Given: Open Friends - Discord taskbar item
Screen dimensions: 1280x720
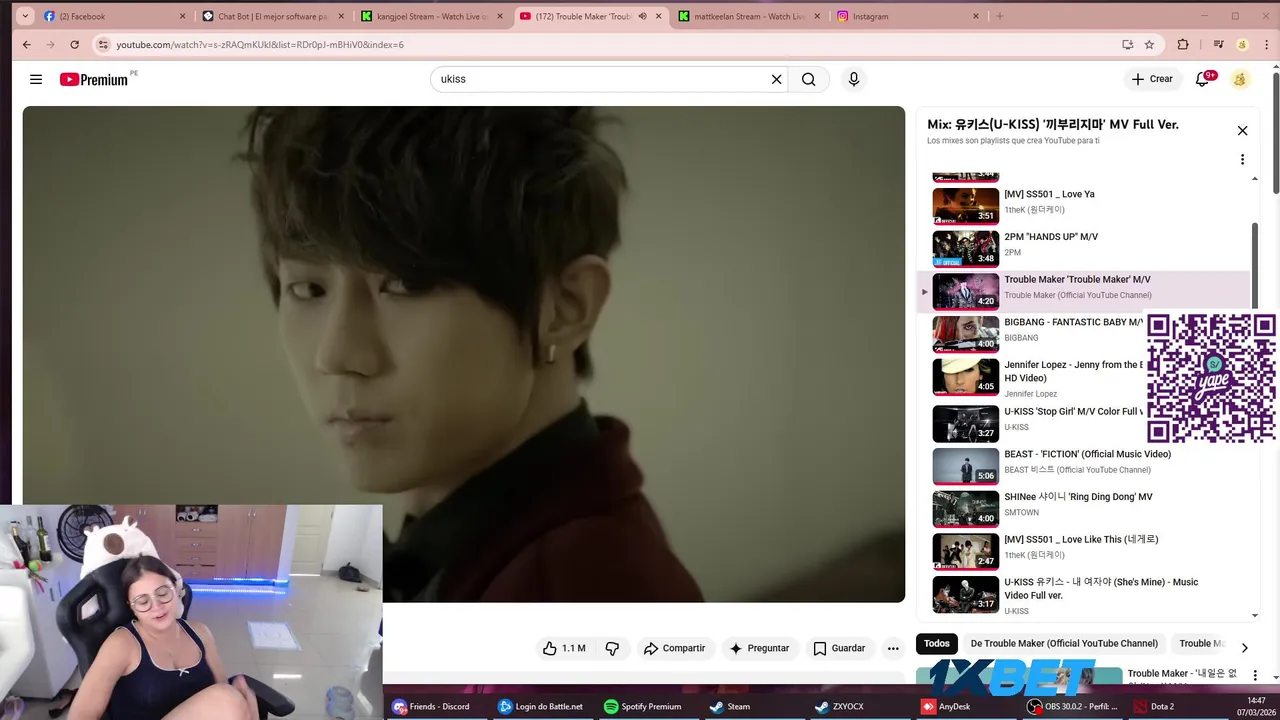Looking at the screenshot, I should point(431,706).
